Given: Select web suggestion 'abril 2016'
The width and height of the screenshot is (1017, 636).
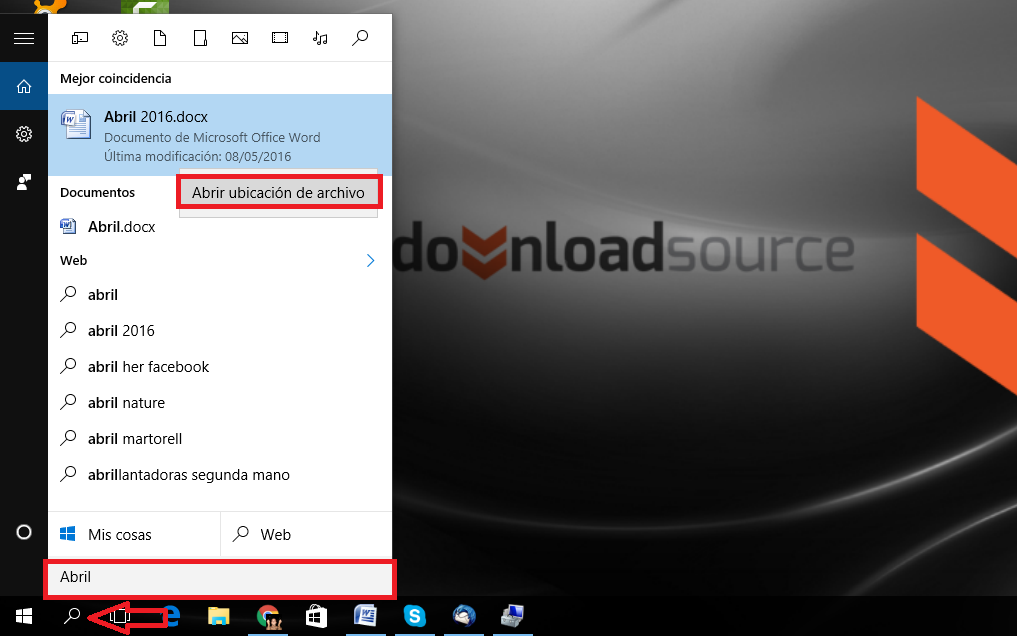Looking at the screenshot, I should pyautogui.click(x=220, y=331).
